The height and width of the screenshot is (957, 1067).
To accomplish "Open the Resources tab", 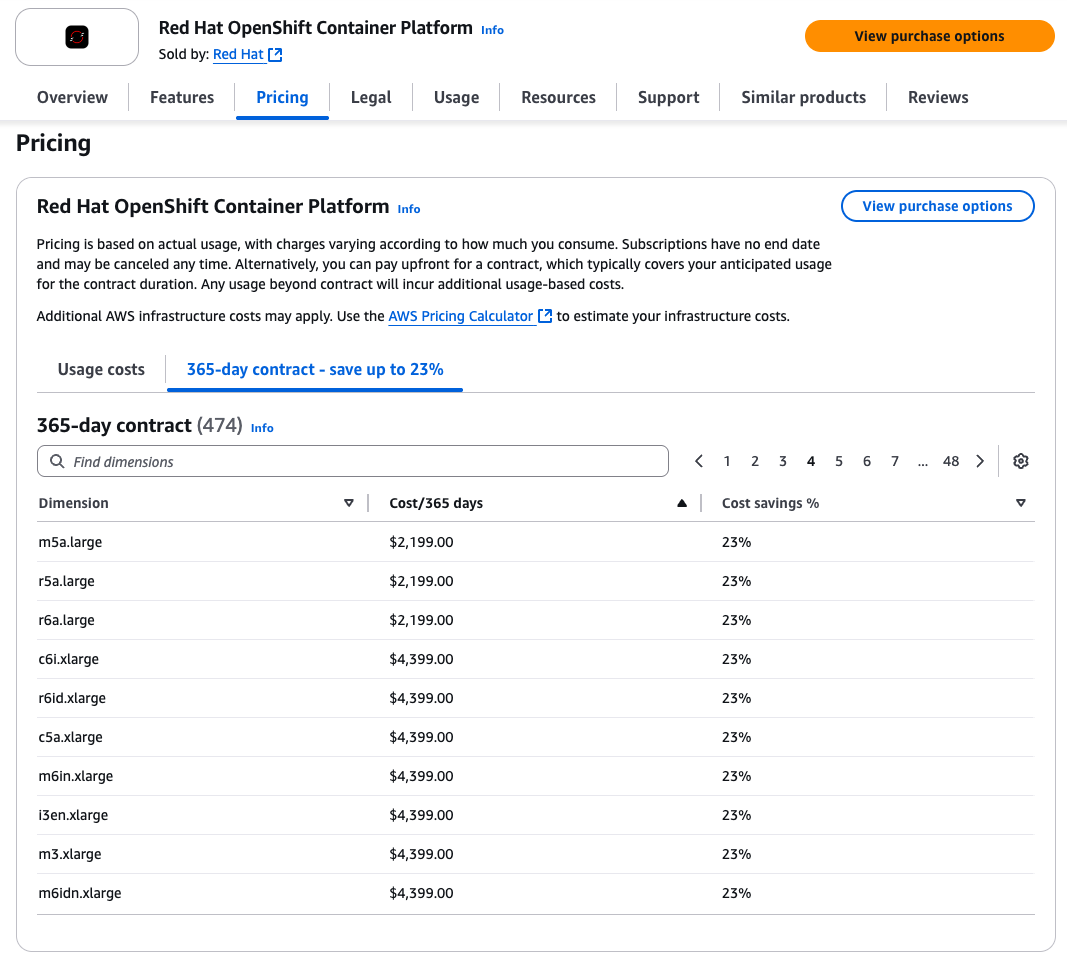I will pos(559,97).
